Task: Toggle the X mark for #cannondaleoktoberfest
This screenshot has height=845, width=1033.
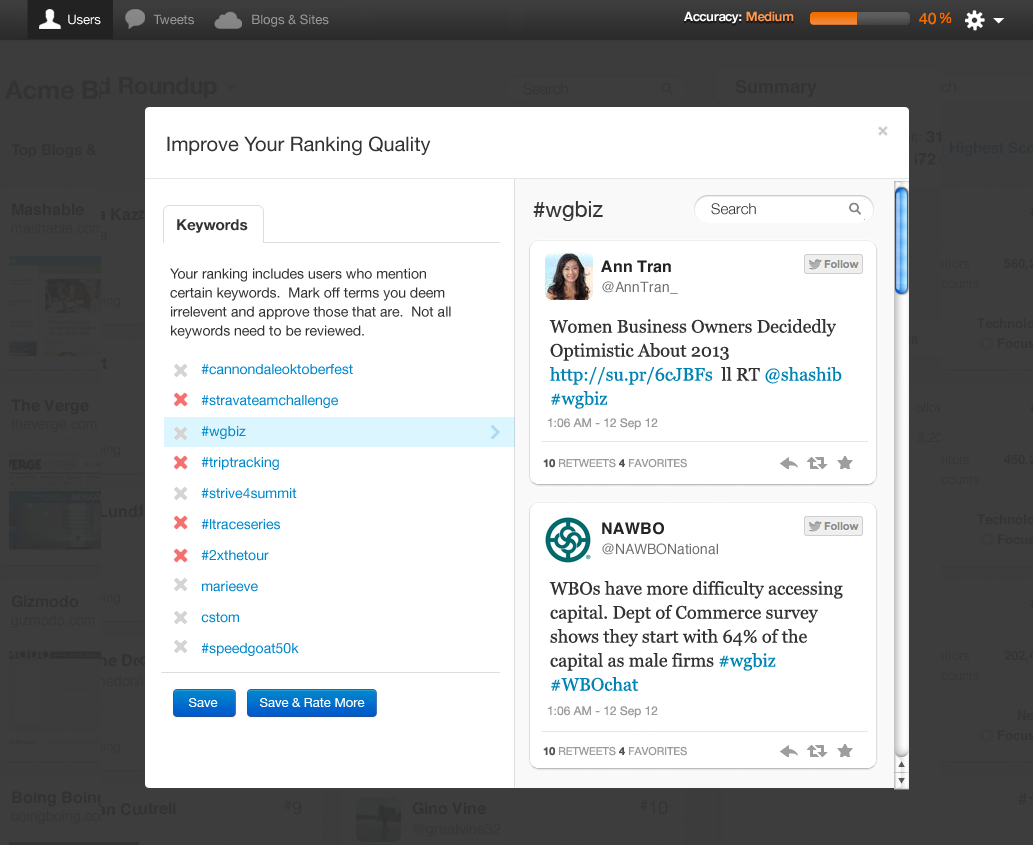Action: 181,370
